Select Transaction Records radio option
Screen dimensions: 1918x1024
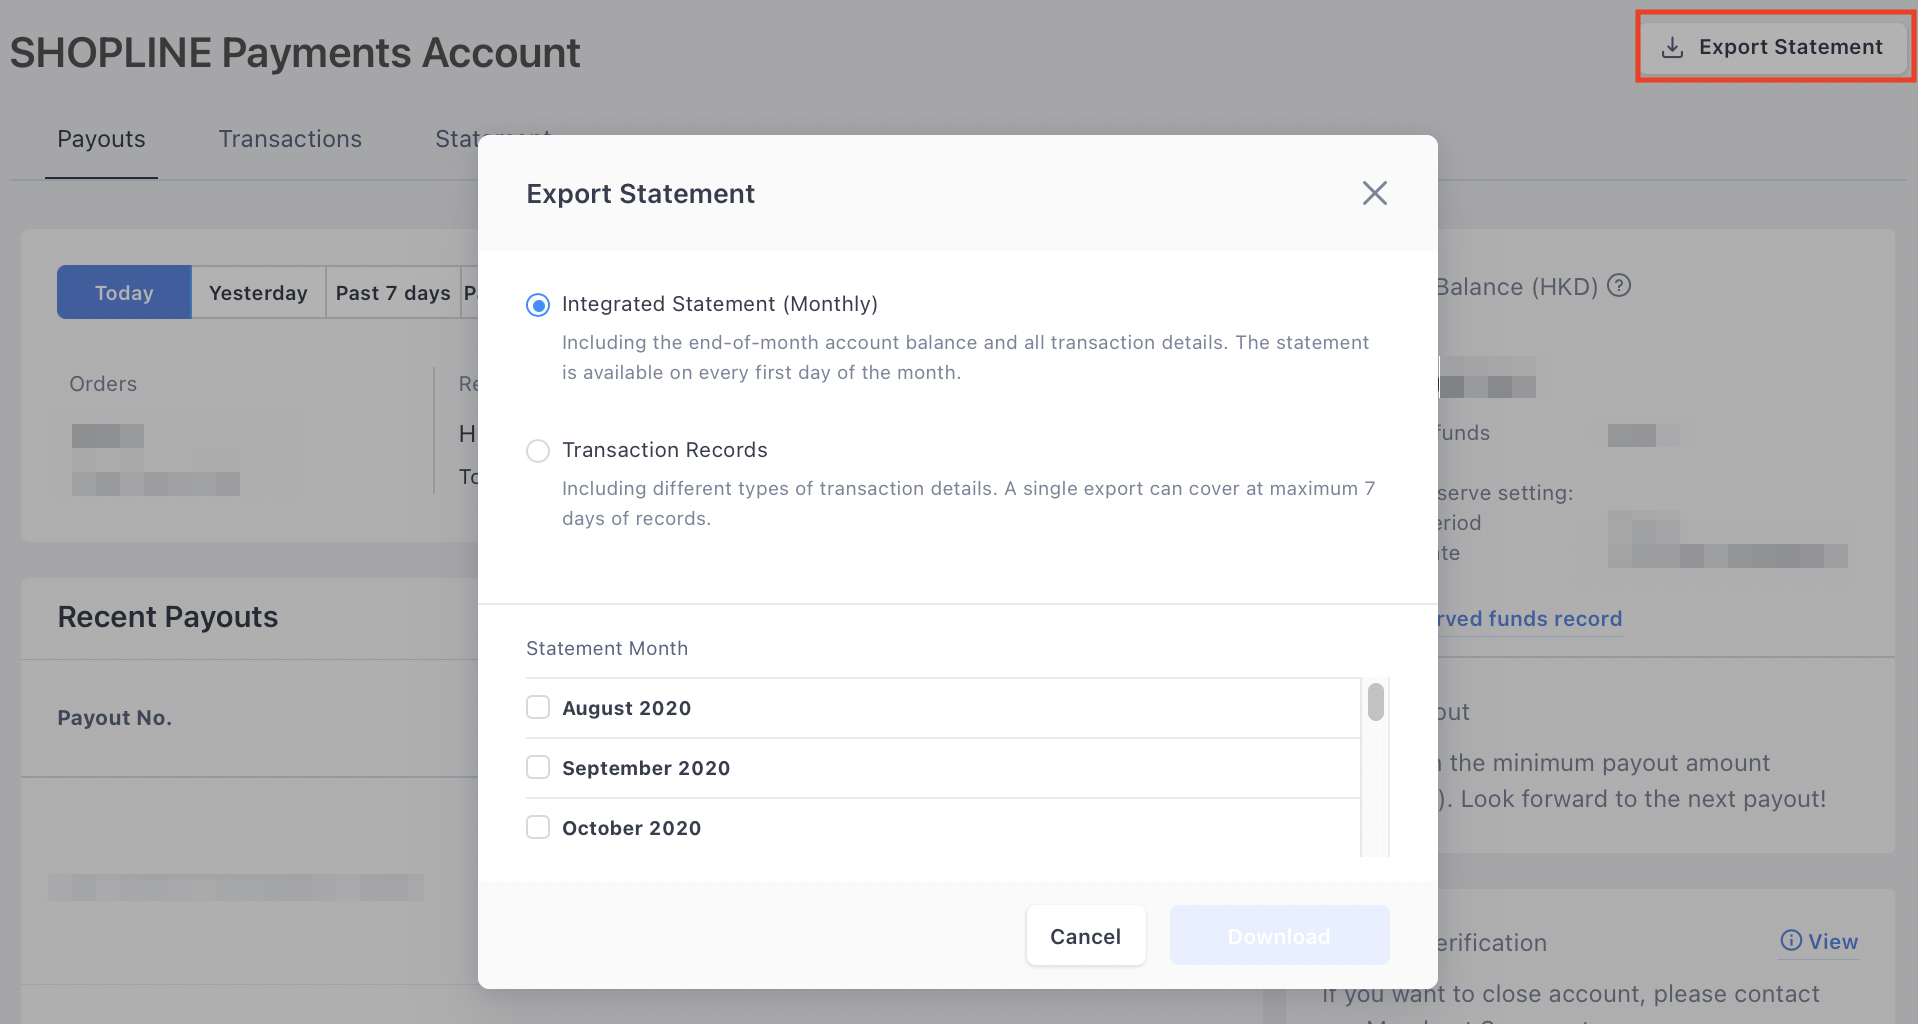point(538,451)
